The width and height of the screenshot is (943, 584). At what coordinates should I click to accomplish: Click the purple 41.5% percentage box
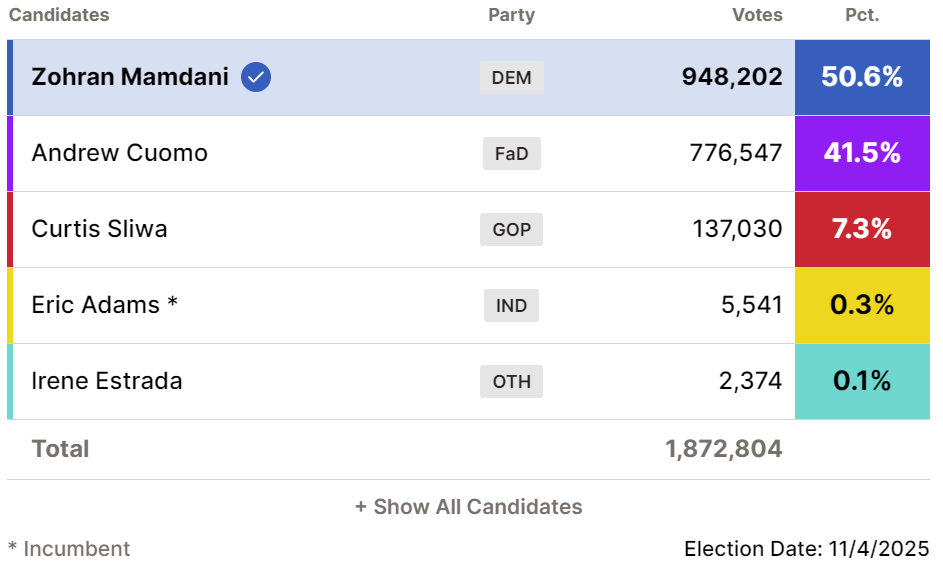click(x=862, y=153)
